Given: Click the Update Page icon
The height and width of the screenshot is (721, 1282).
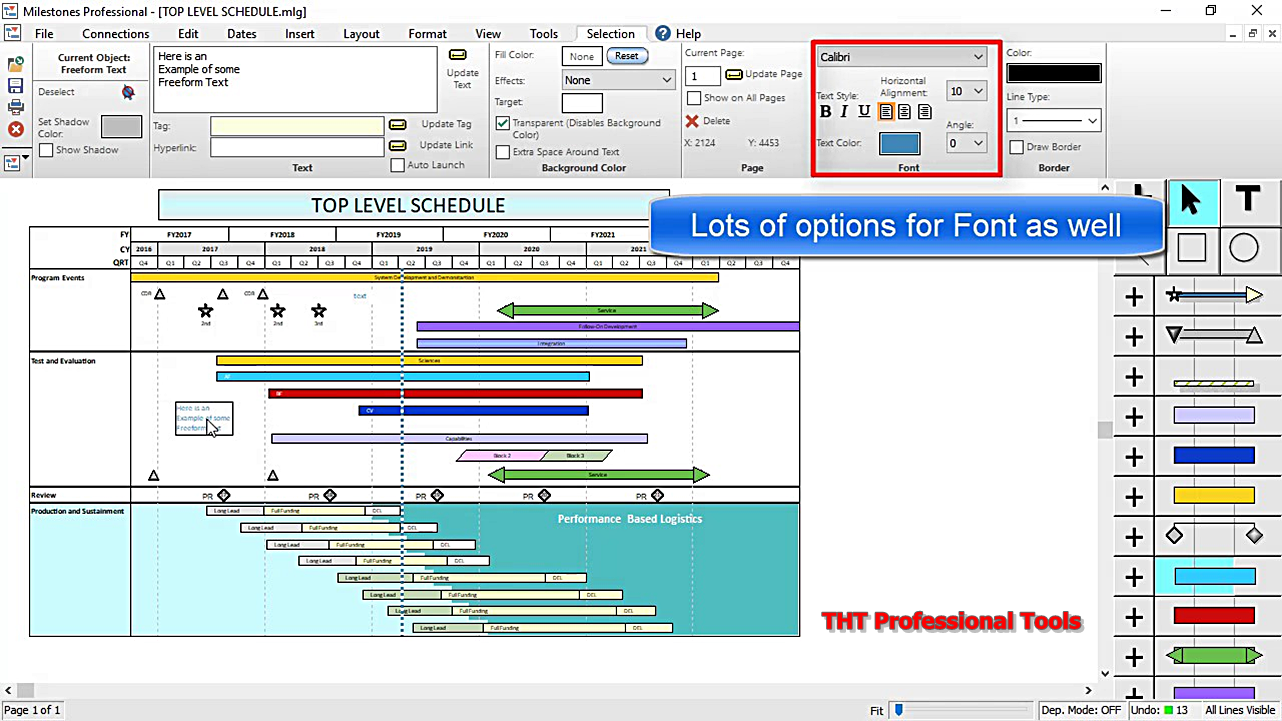Looking at the screenshot, I should tap(733, 74).
